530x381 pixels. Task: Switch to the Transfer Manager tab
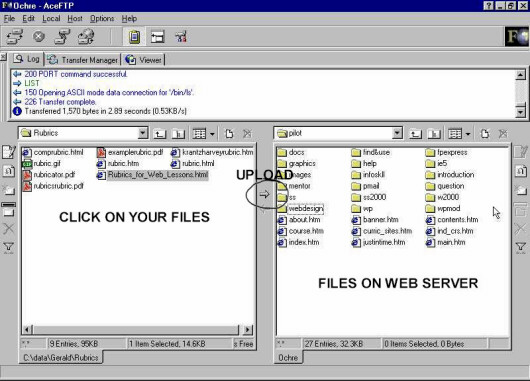(82, 60)
